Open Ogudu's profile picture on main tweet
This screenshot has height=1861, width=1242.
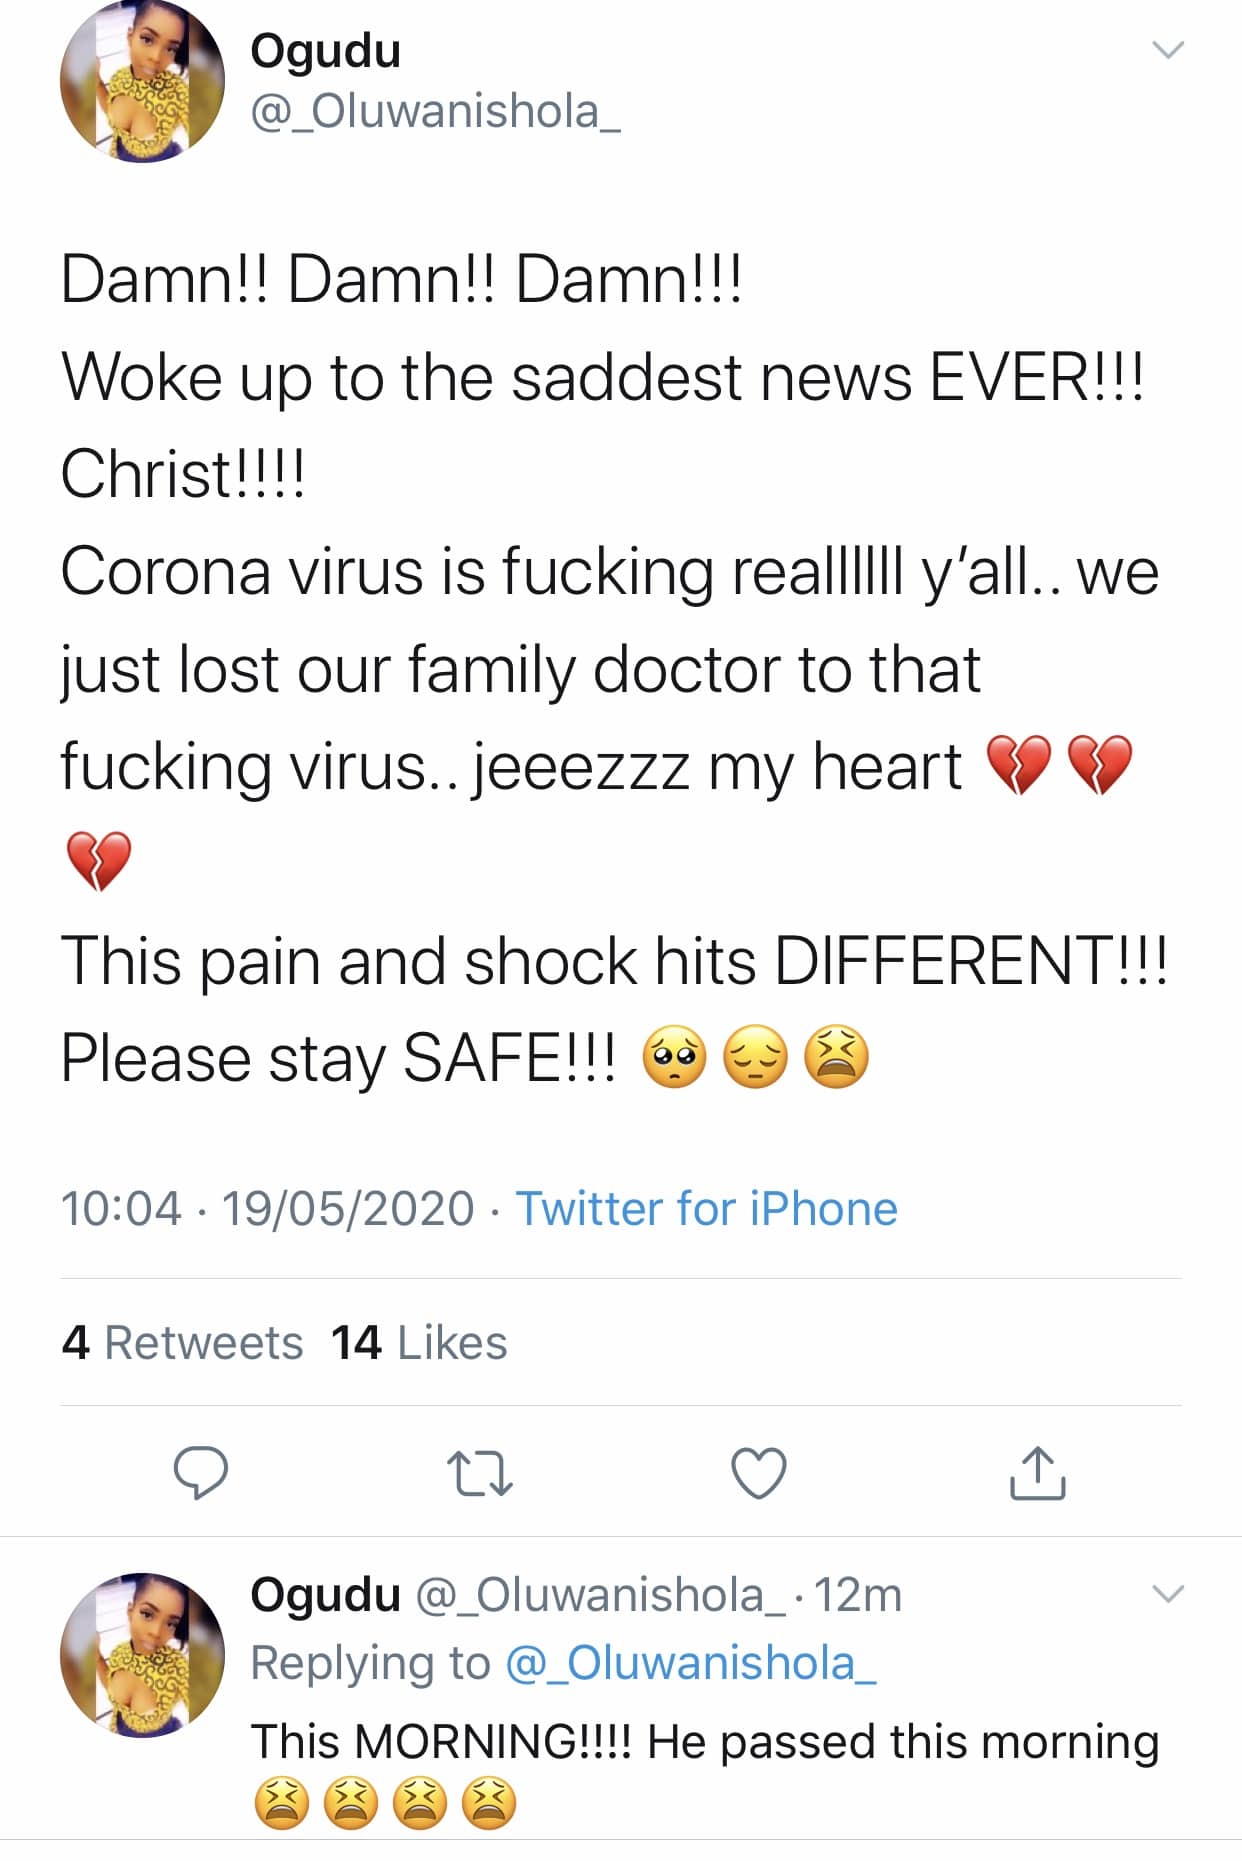(142, 82)
